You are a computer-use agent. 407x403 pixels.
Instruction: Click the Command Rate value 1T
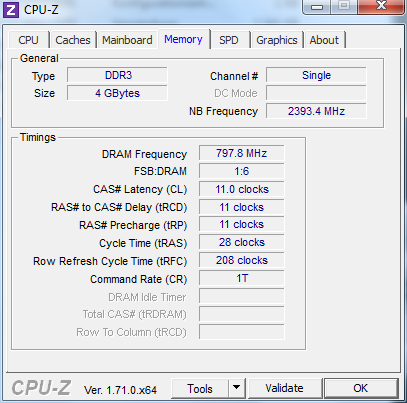pyautogui.click(x=242, y=278)
